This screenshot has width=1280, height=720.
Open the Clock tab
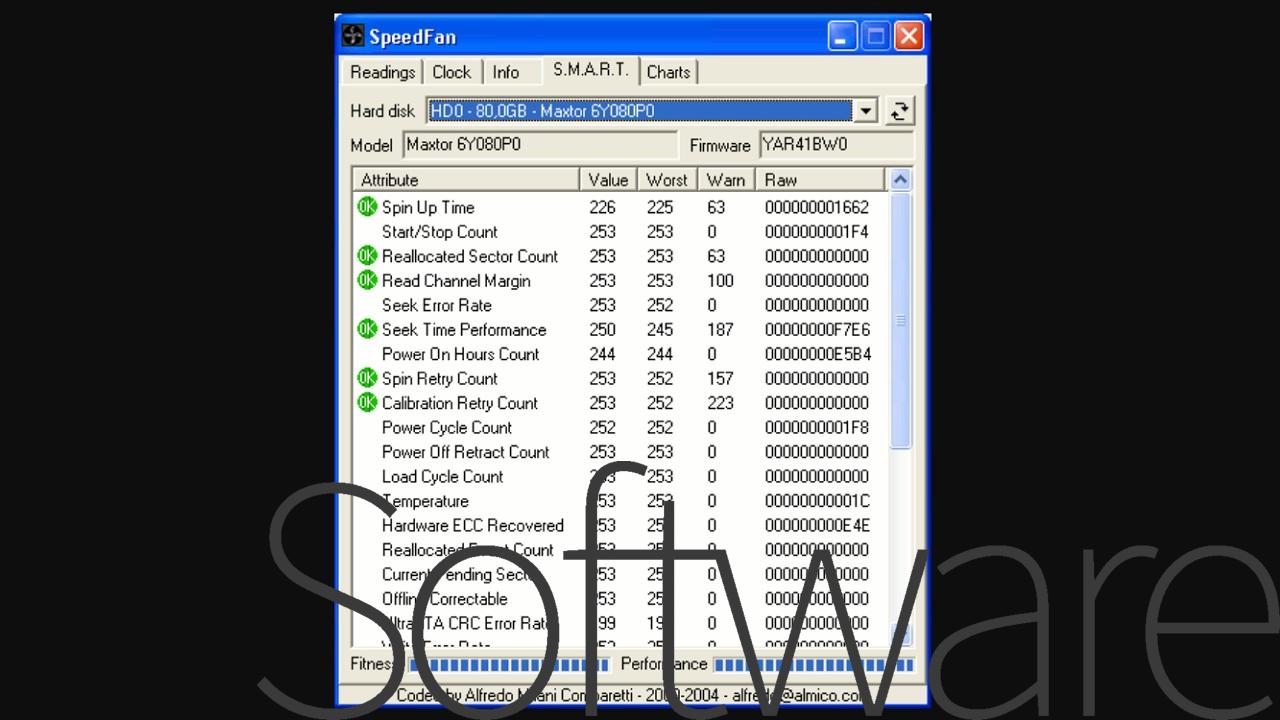[452, 72]
